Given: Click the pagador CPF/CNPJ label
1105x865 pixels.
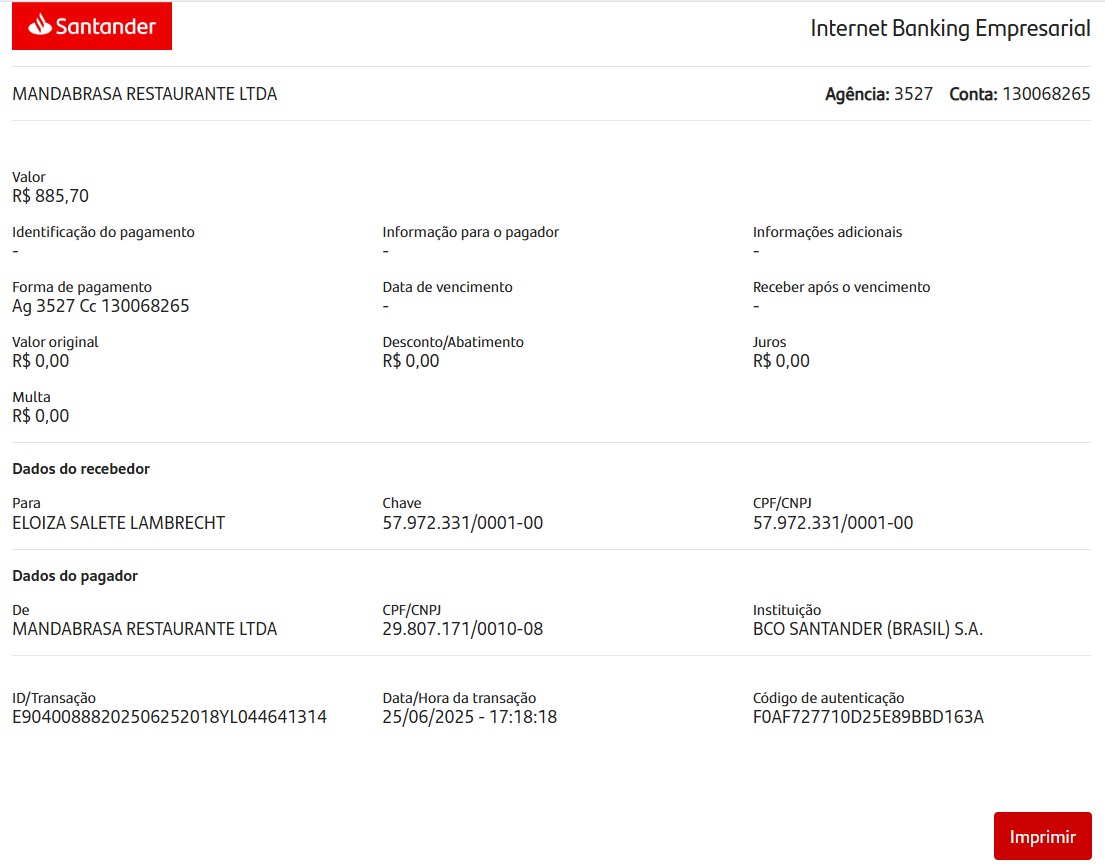Looking at the screenshot, I should (x=412, y=610).
